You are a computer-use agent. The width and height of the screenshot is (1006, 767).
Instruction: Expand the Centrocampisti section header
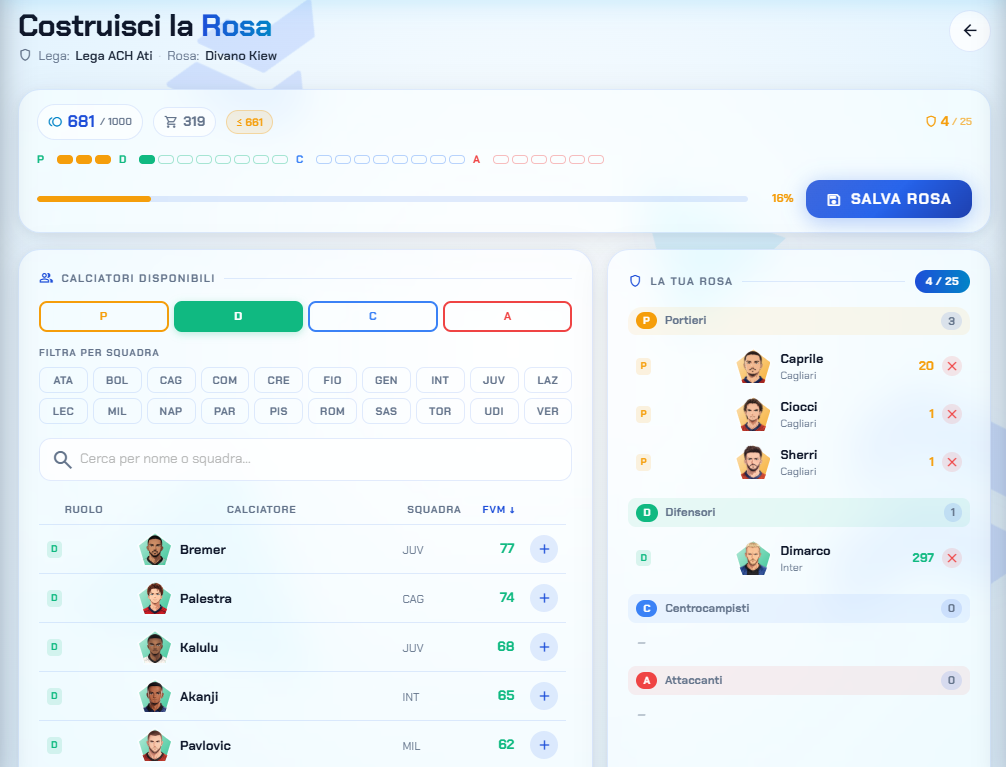(x=798, y=608)
